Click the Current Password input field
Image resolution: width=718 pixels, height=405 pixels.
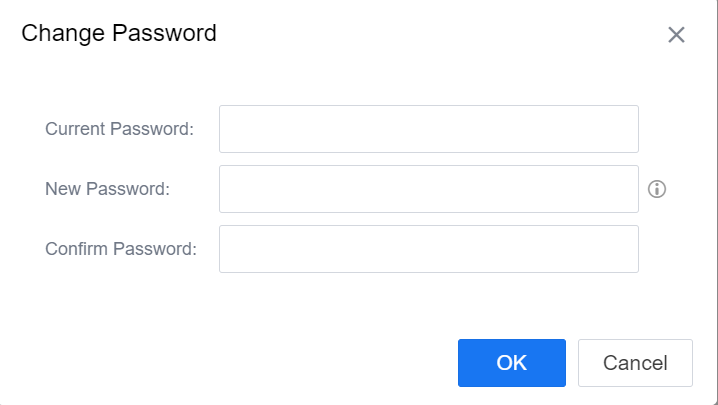(428, 129)
